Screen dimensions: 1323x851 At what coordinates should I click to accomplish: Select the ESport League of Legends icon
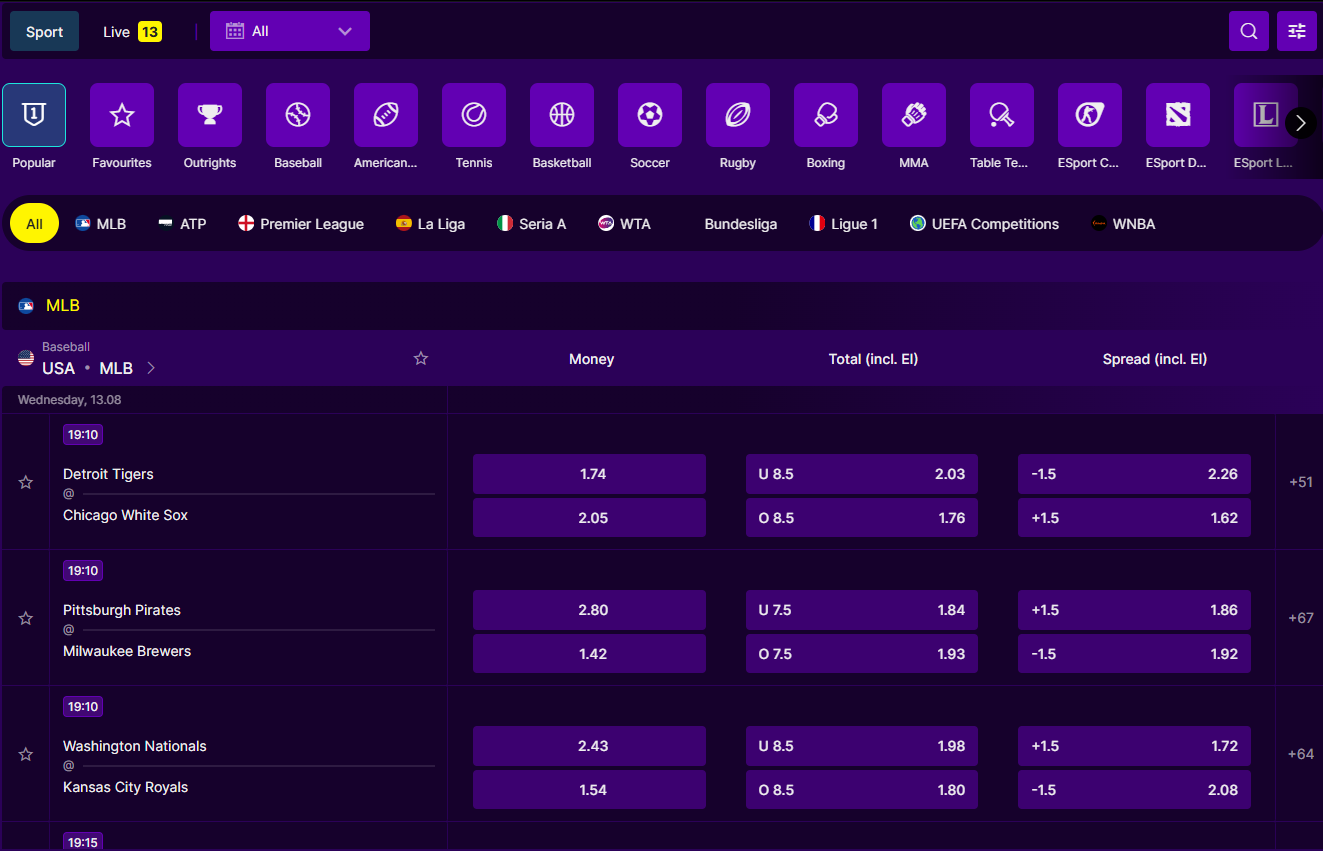click(1266, 115)
